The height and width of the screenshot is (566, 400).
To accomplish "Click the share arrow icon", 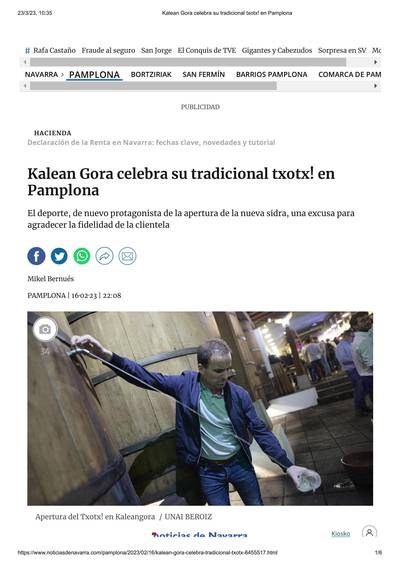I will (105, 256).
